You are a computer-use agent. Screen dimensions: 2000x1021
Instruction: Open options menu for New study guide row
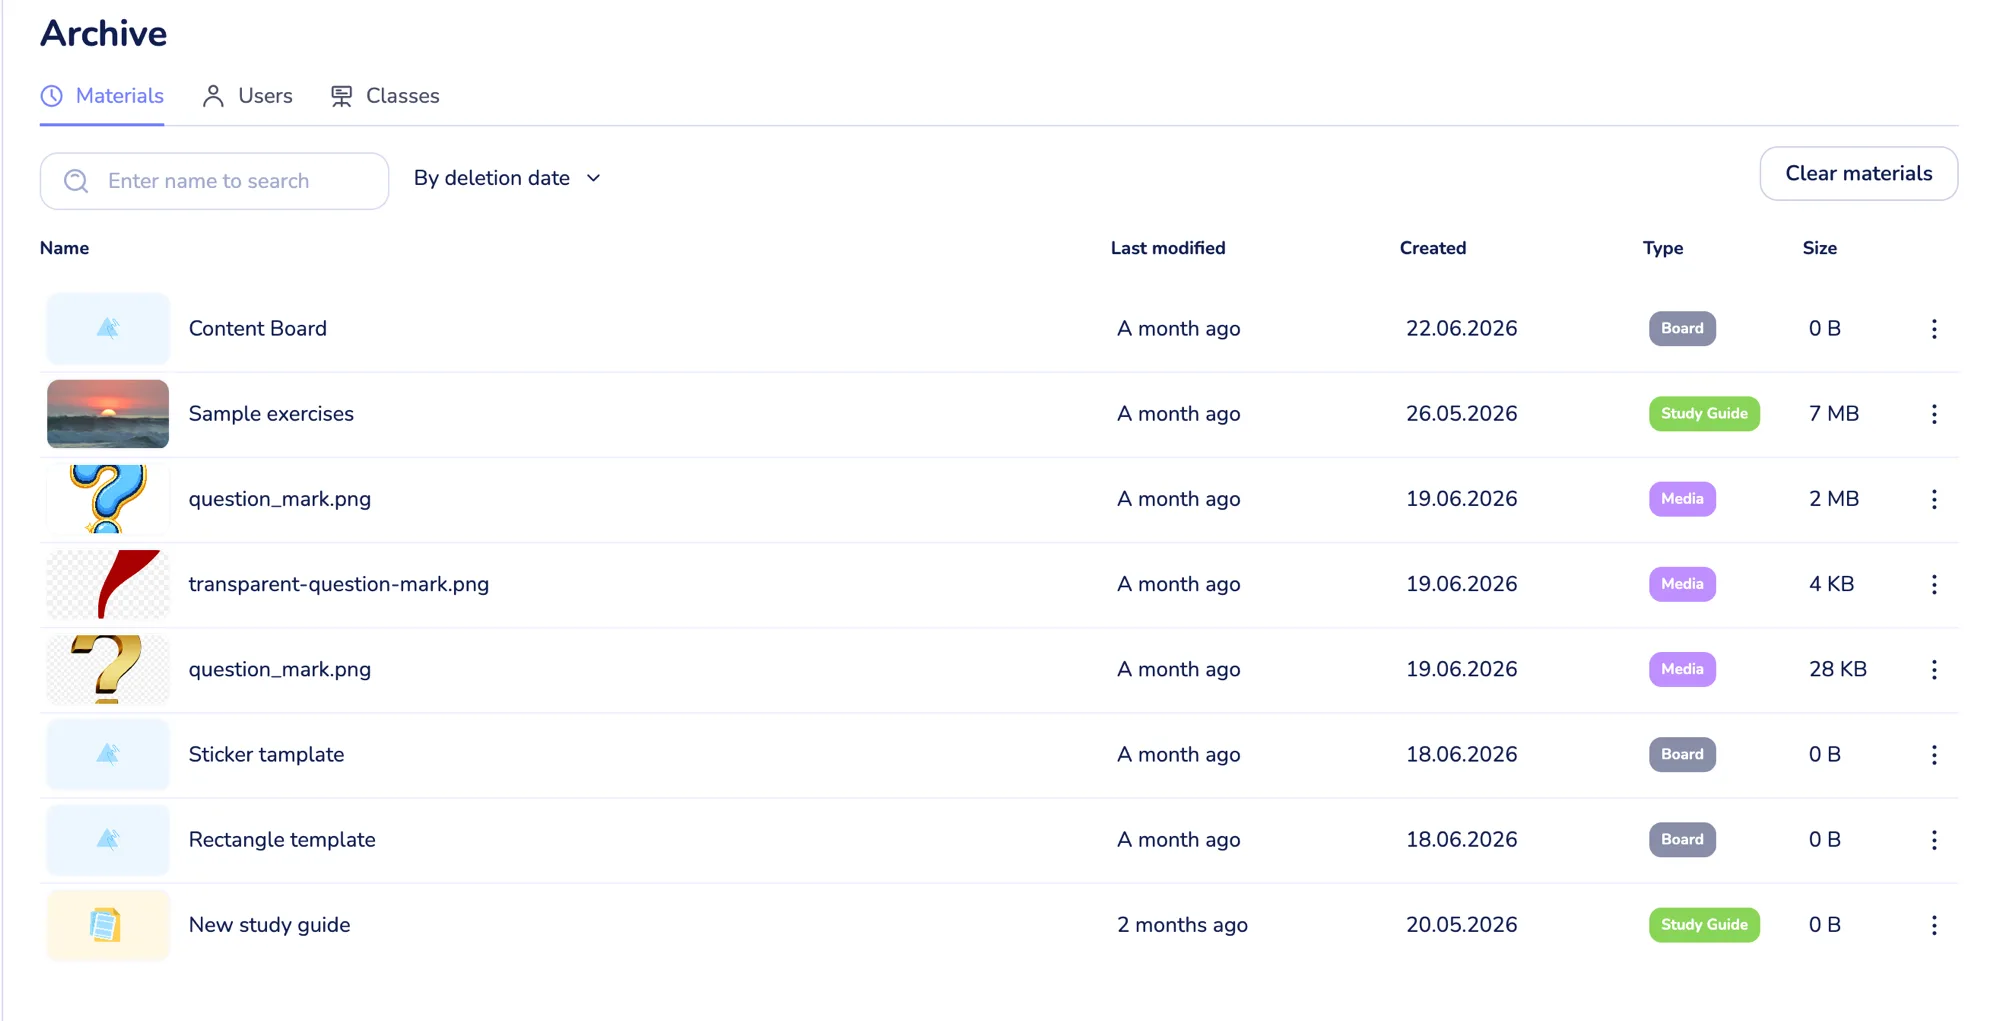1934,925
